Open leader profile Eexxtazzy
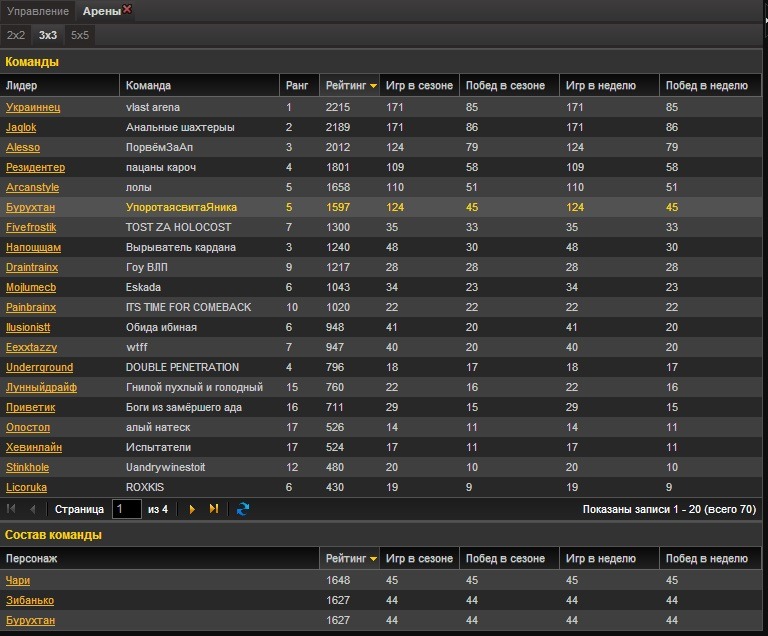 31,347
